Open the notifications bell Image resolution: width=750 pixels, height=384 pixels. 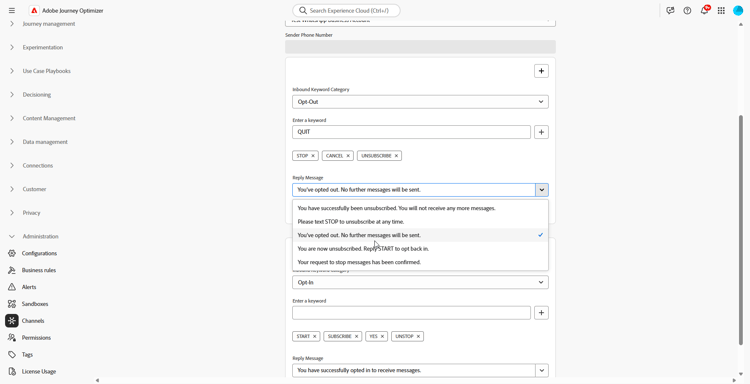click(705, 11)
